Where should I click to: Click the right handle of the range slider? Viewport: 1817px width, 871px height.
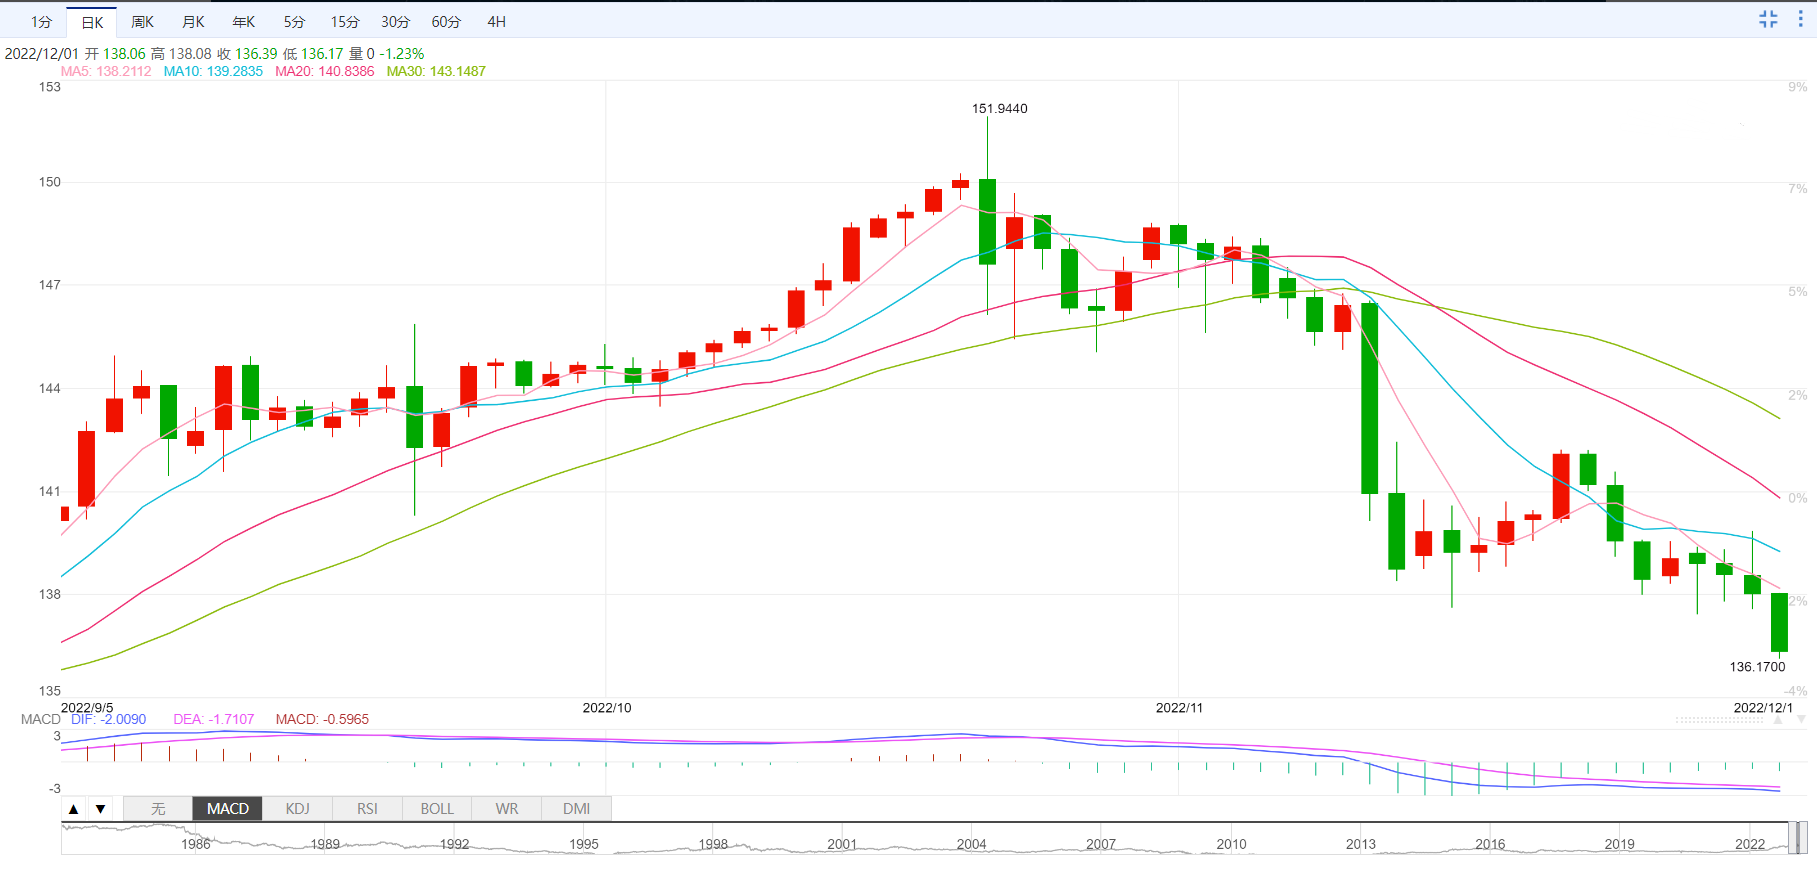click(1803, 838)
